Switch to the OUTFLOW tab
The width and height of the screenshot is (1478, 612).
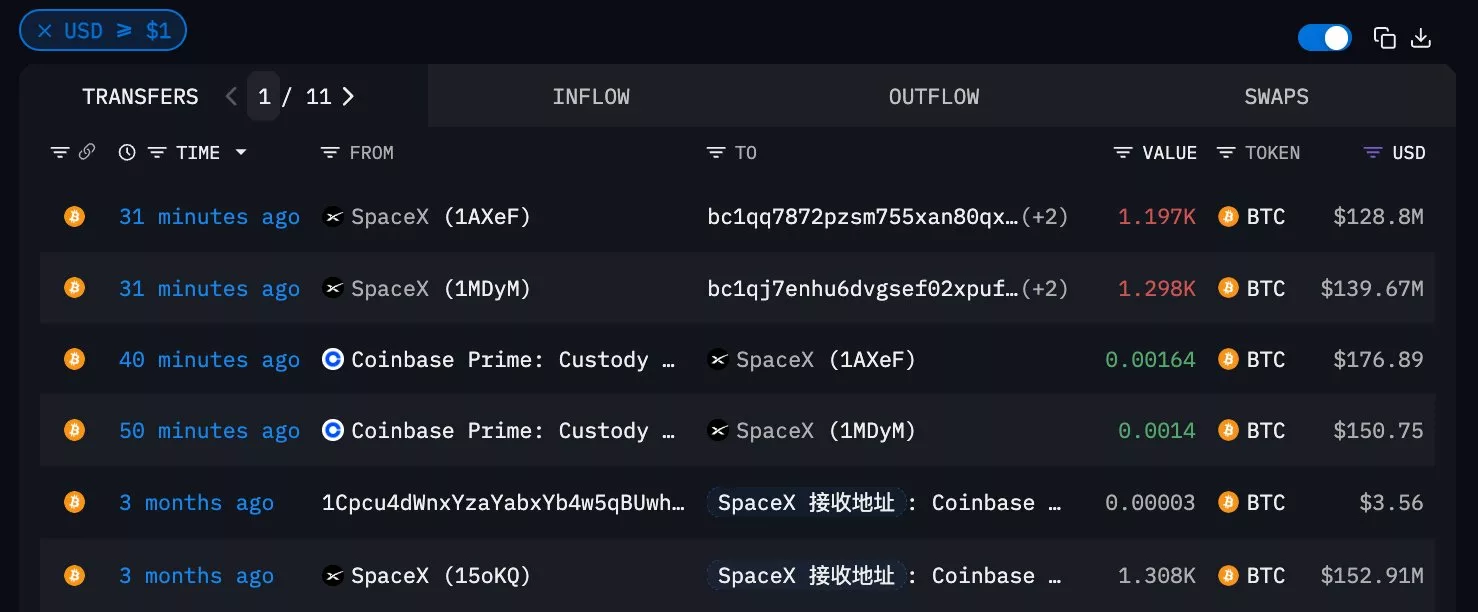933,96
